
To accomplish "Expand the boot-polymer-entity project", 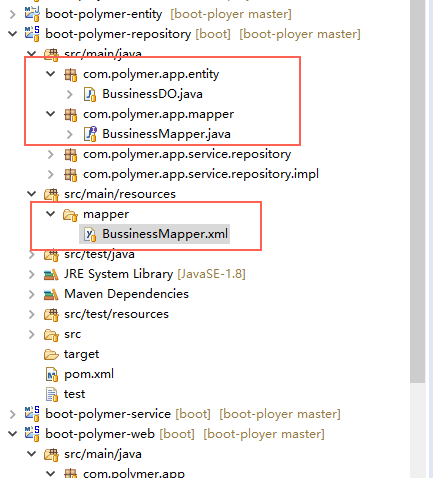I will point(12,14).
